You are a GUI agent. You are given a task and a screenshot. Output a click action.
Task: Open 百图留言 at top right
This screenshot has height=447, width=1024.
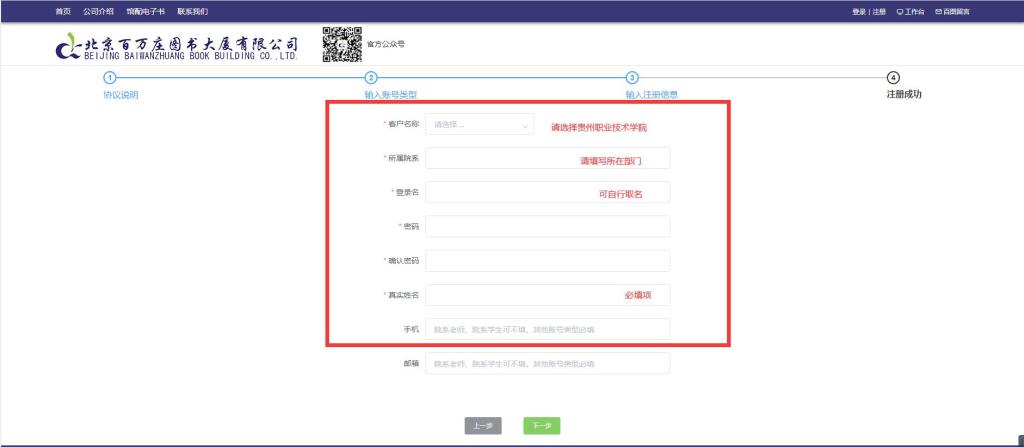coord(952,11)
